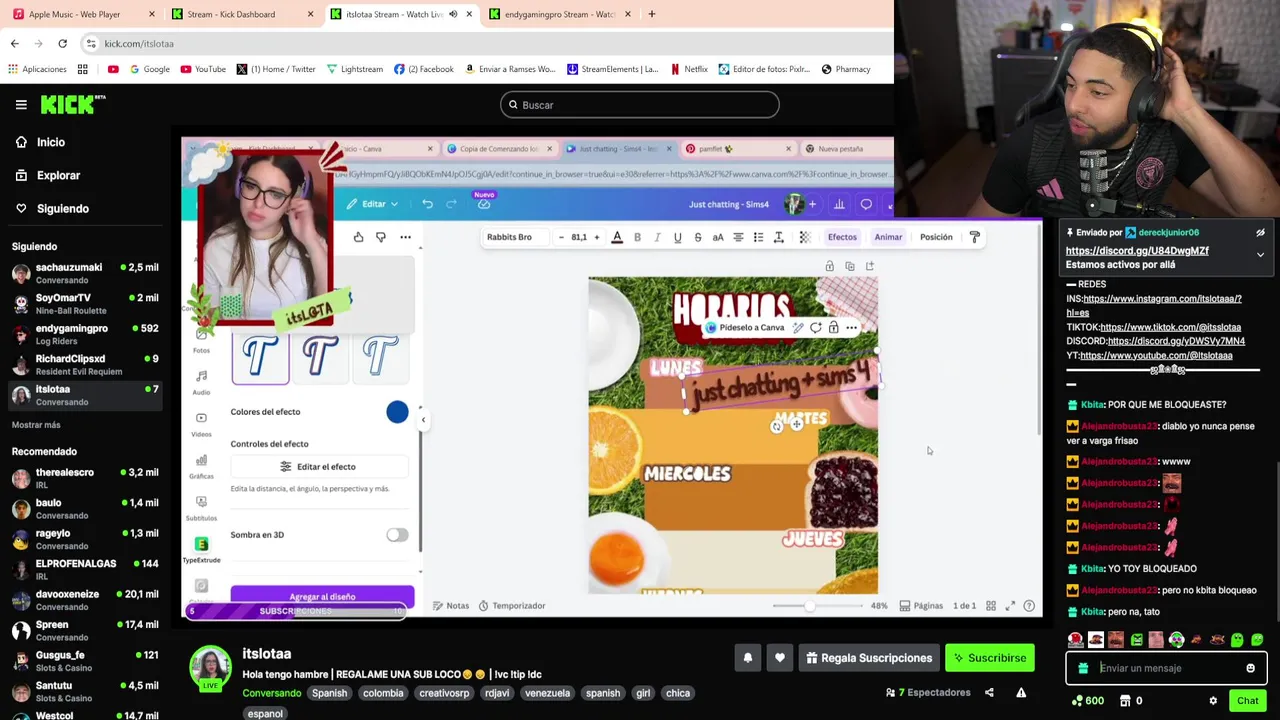Mute the itslotaa Stream tab audio

point(453,14)
